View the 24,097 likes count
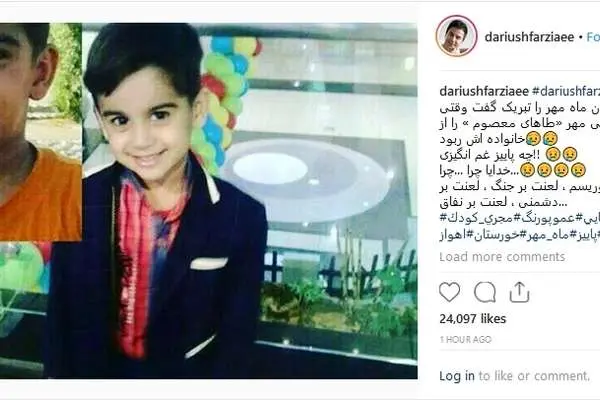The width and height of the screenshot is (600, 400). point(473,318)
